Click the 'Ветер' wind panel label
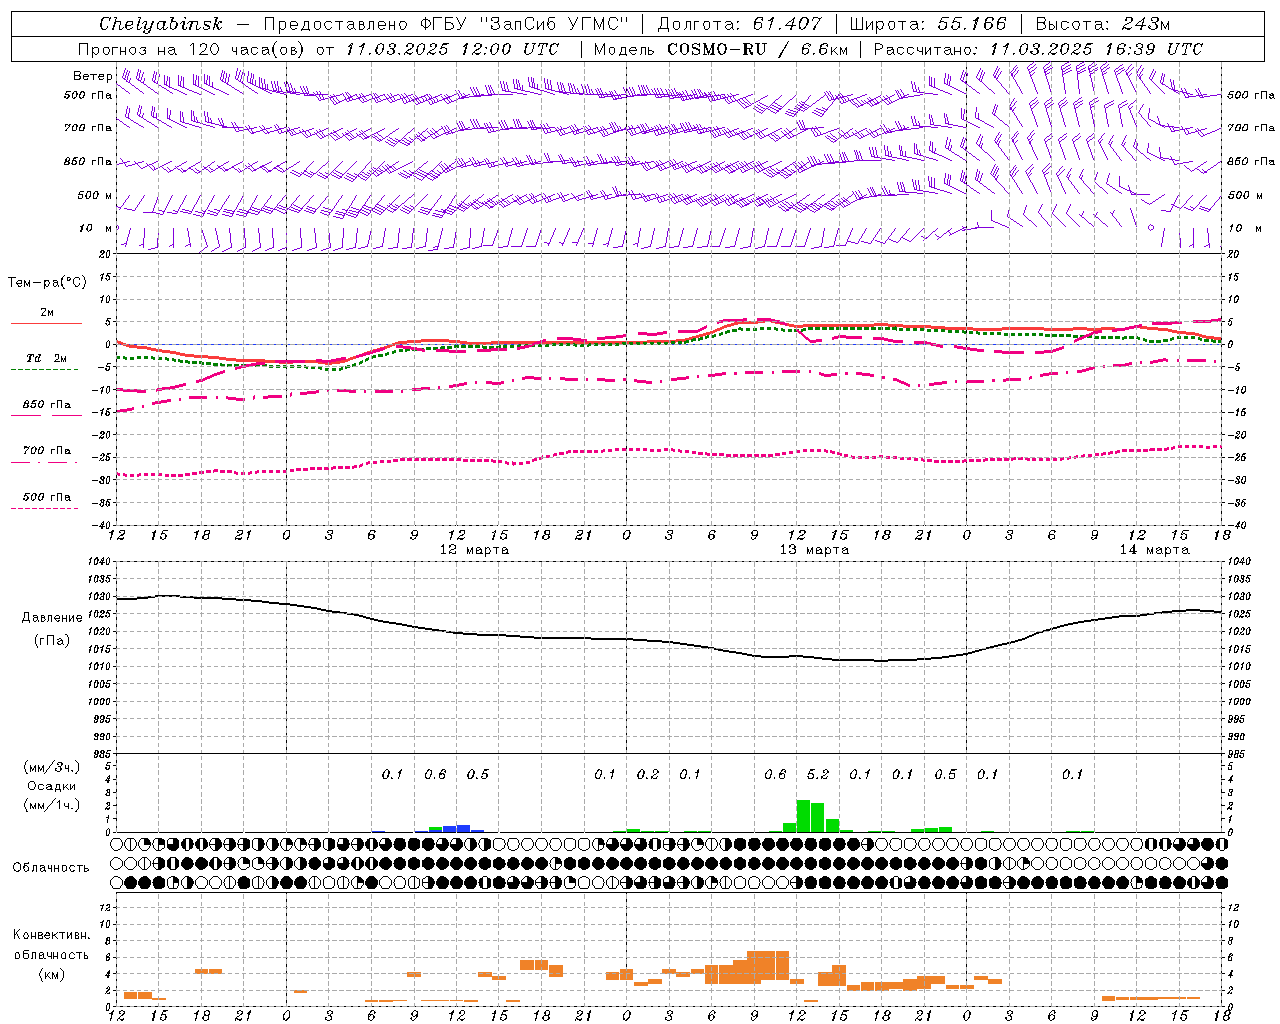Viewport: 1280px width, 1024px height. point(92,76)
